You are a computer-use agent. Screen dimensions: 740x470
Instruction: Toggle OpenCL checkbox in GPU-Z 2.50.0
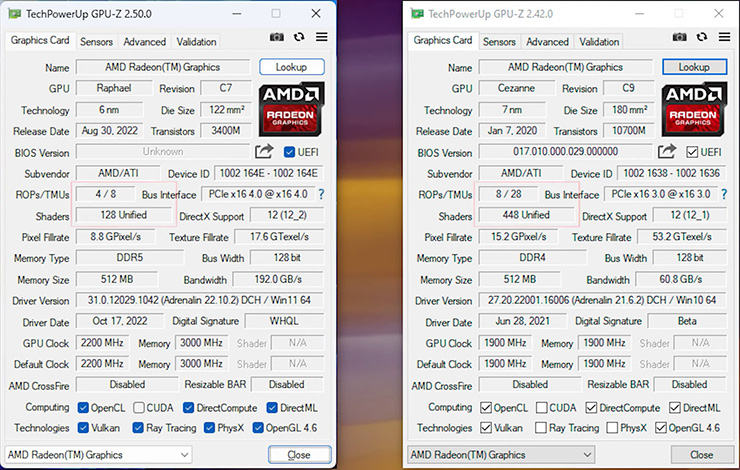83,408
